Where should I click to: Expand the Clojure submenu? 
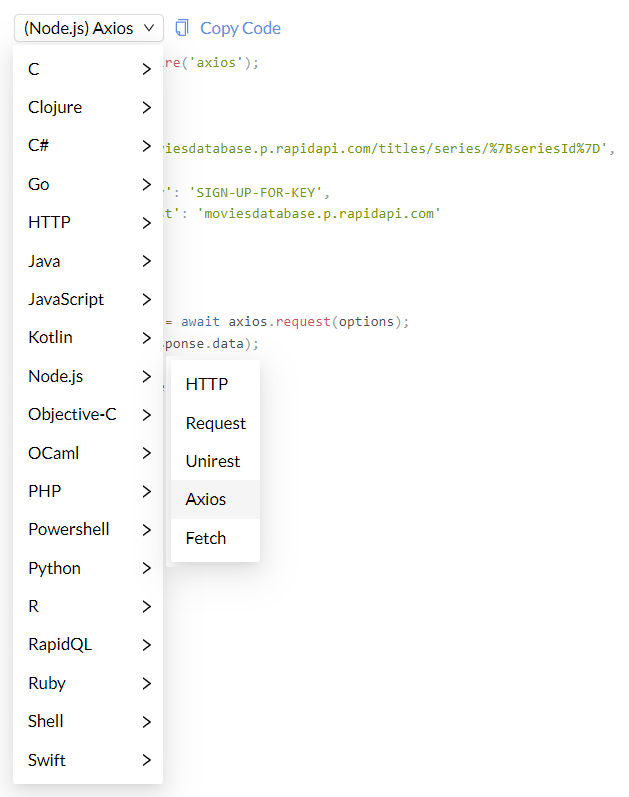pyautogui.click(x=88, y=107)
